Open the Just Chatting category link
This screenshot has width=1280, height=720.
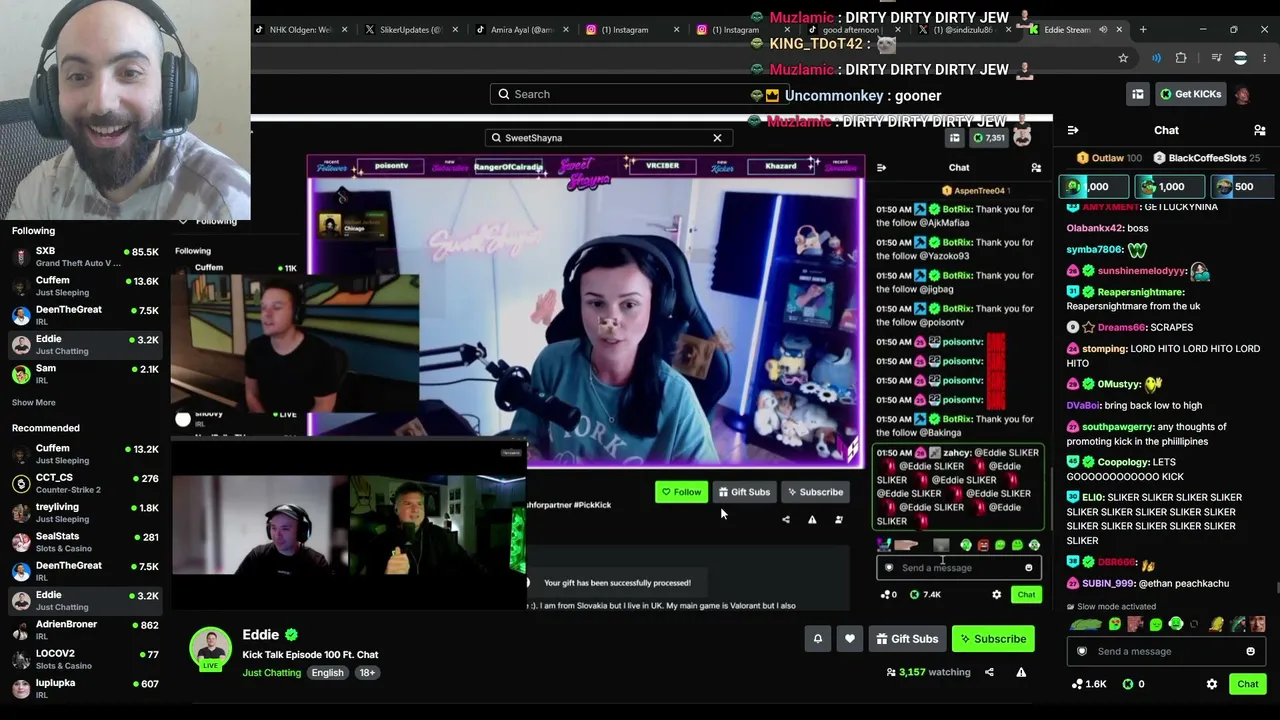pyautogui.click(x=271, y=673)
